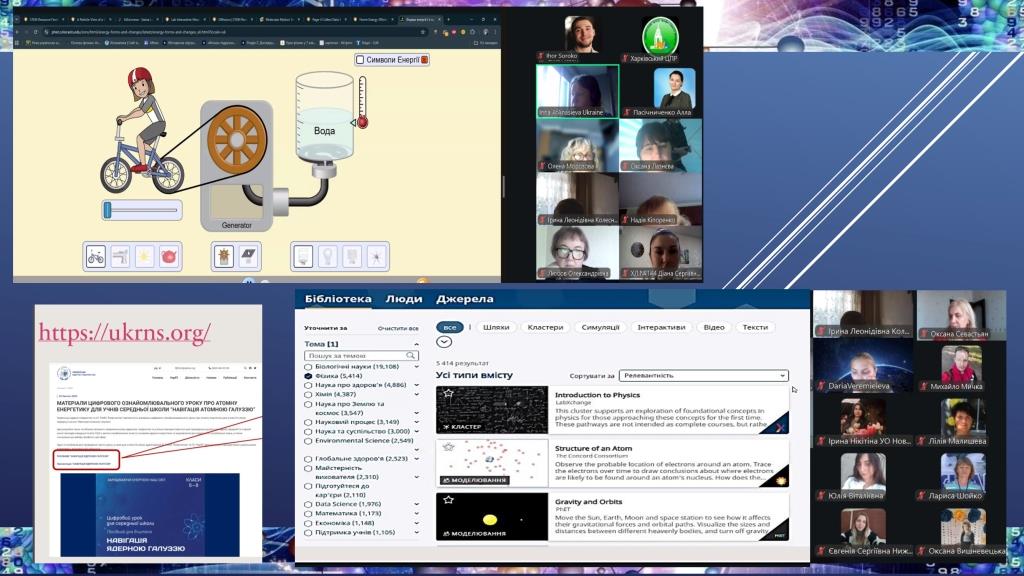Expand the Наука та суспільство subtopics chevron
This screenshot has width=1024, height=576.
[417, 431]
